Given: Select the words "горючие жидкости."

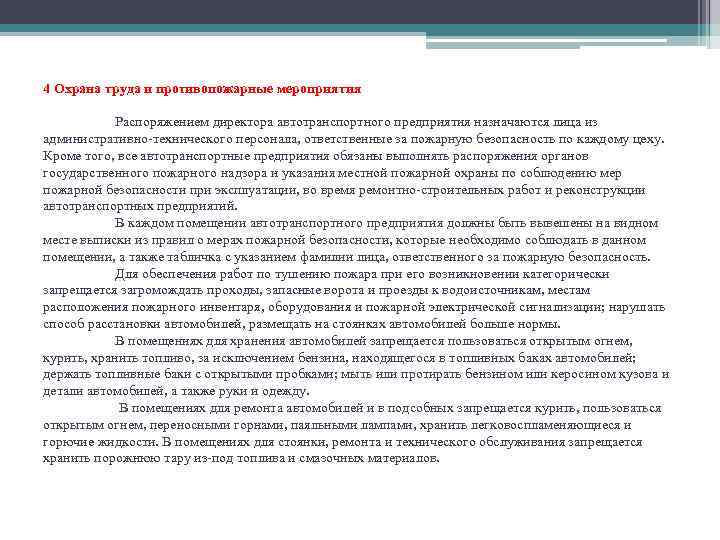Looking at the screenshot, I should click(x=101, y=442).
